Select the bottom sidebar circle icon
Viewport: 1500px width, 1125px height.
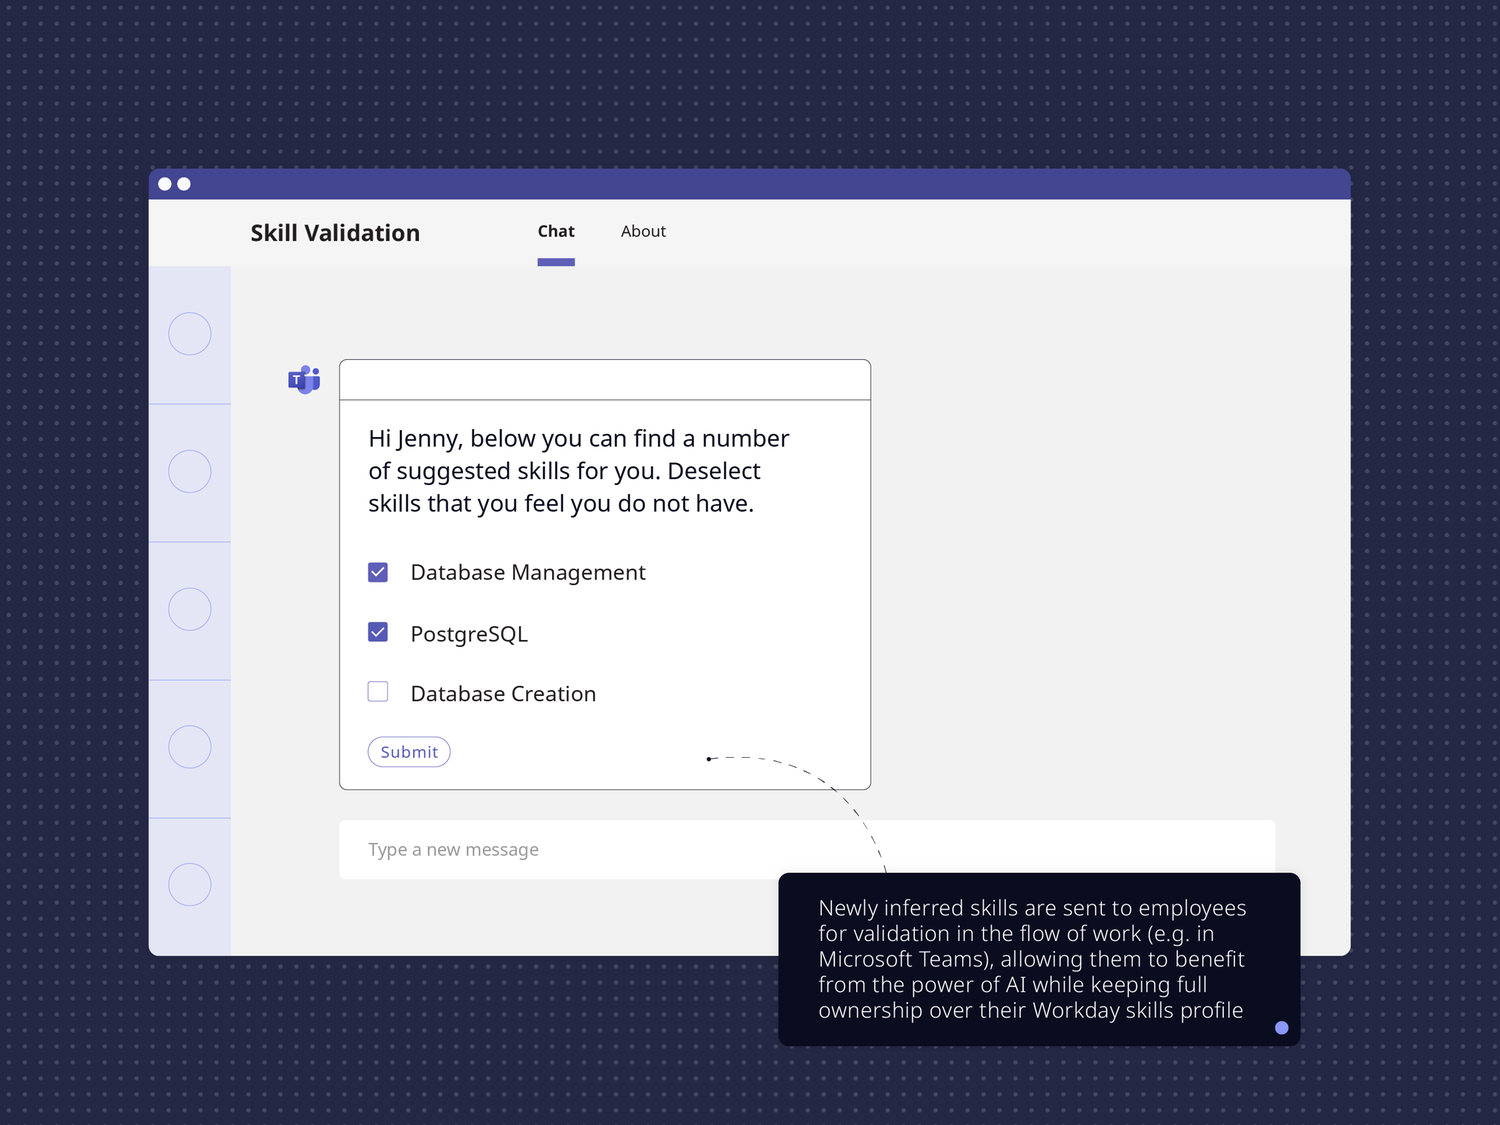[189, 884]
